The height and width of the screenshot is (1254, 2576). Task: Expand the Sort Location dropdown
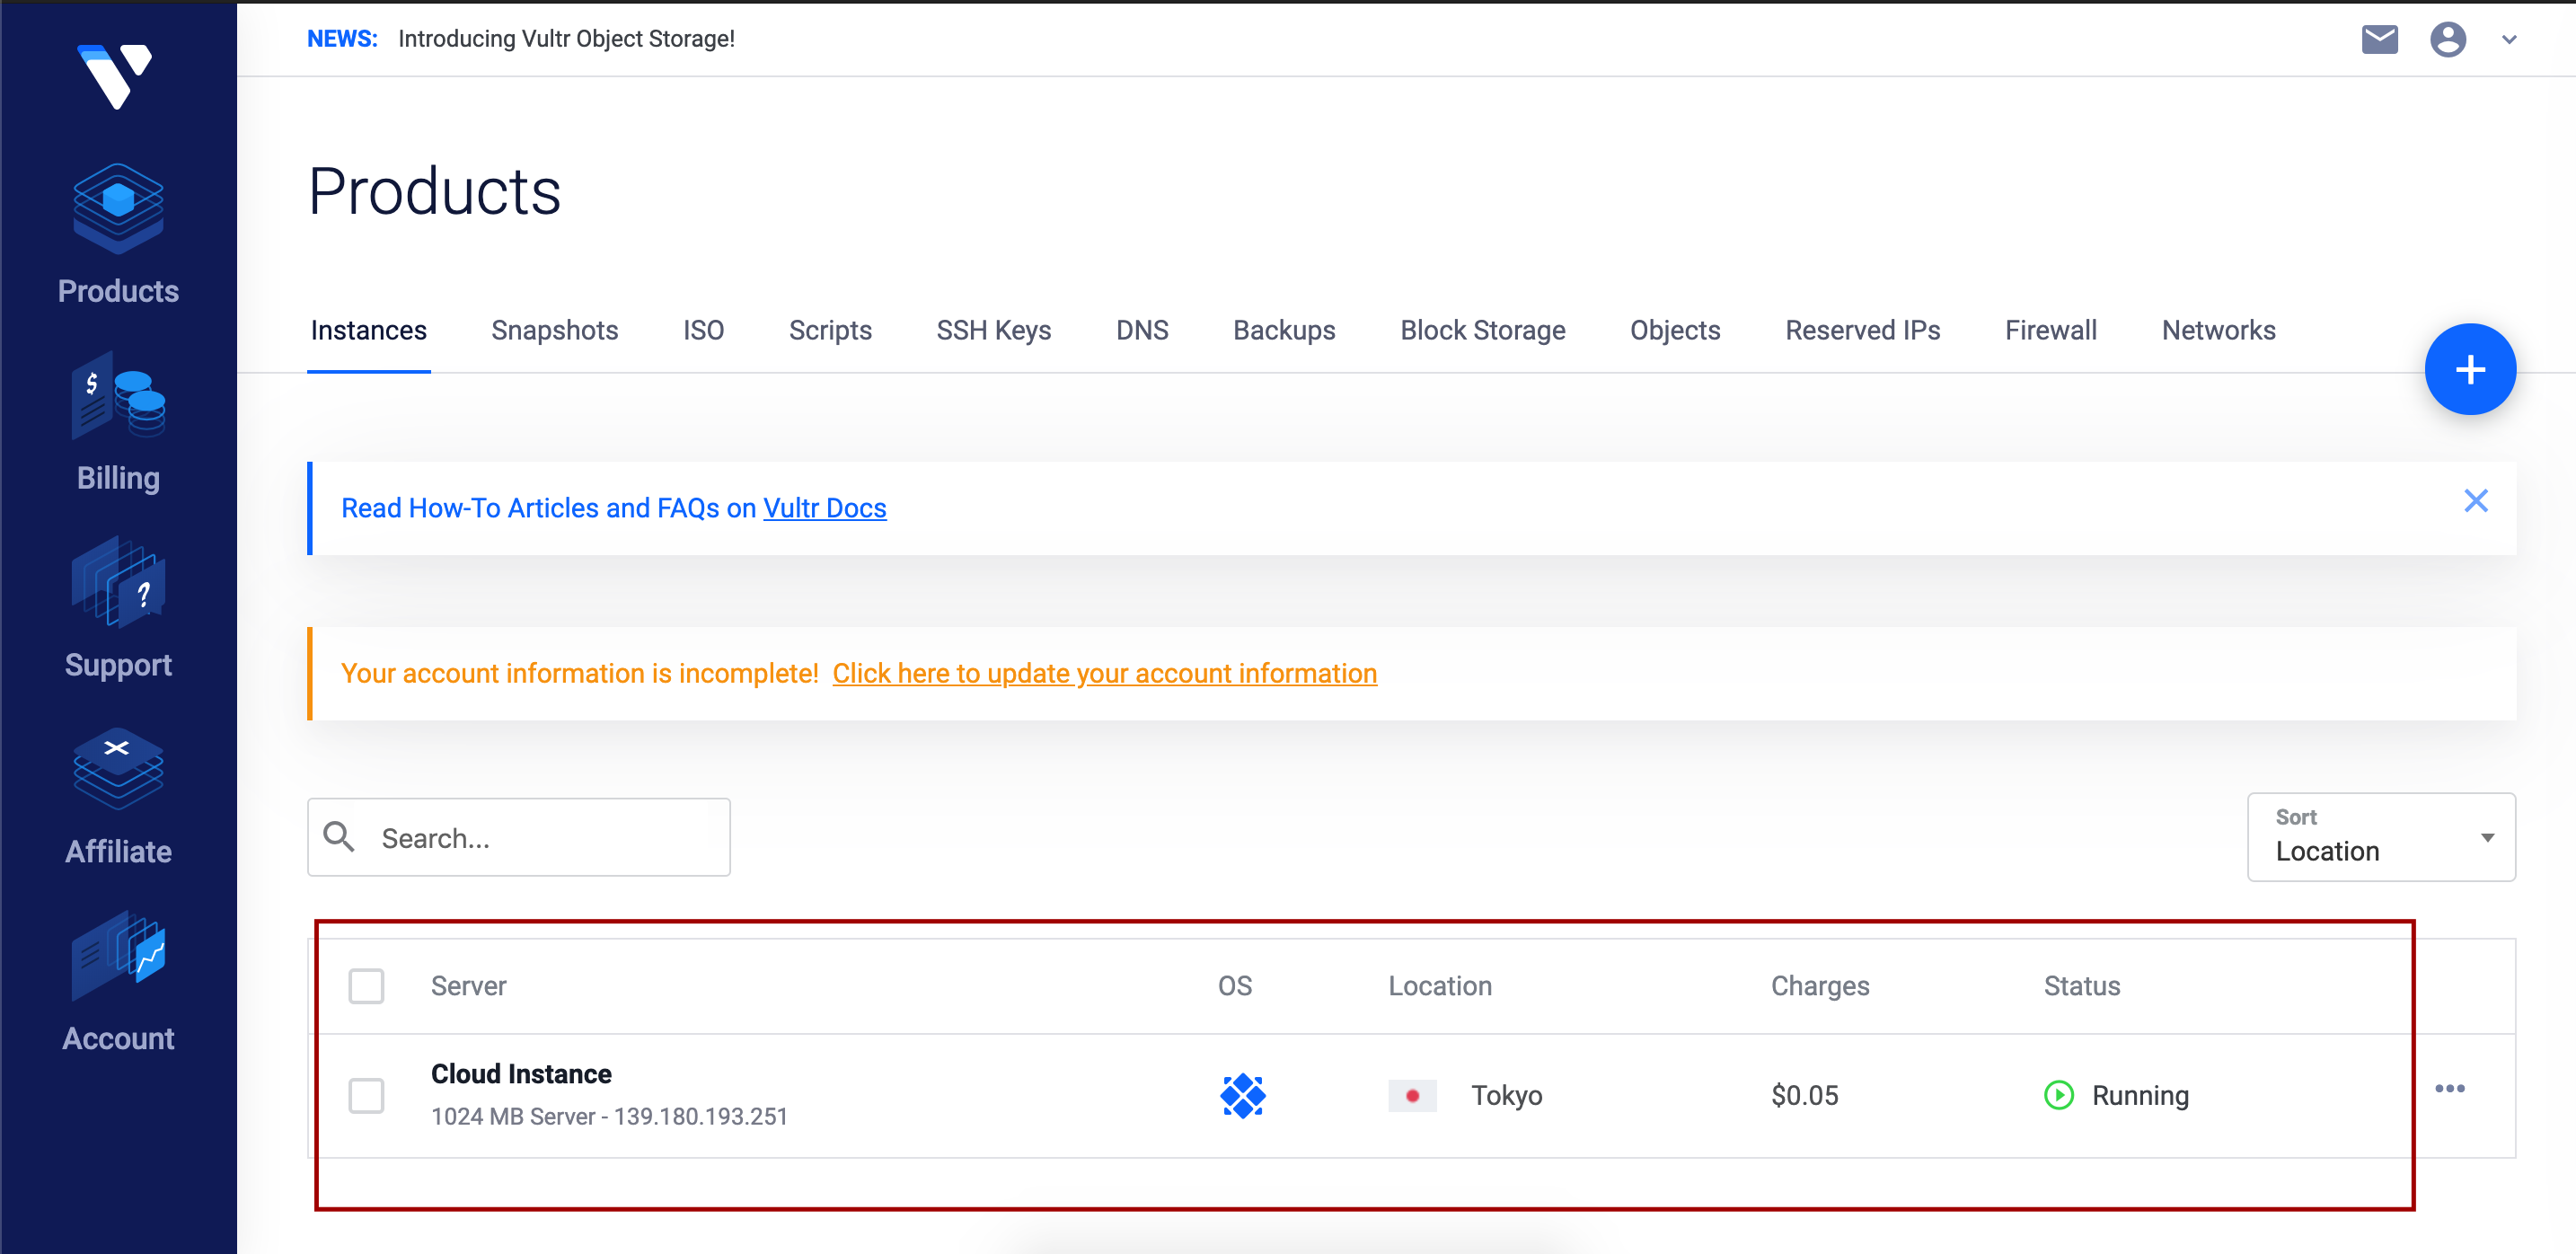pos(2380,837)
